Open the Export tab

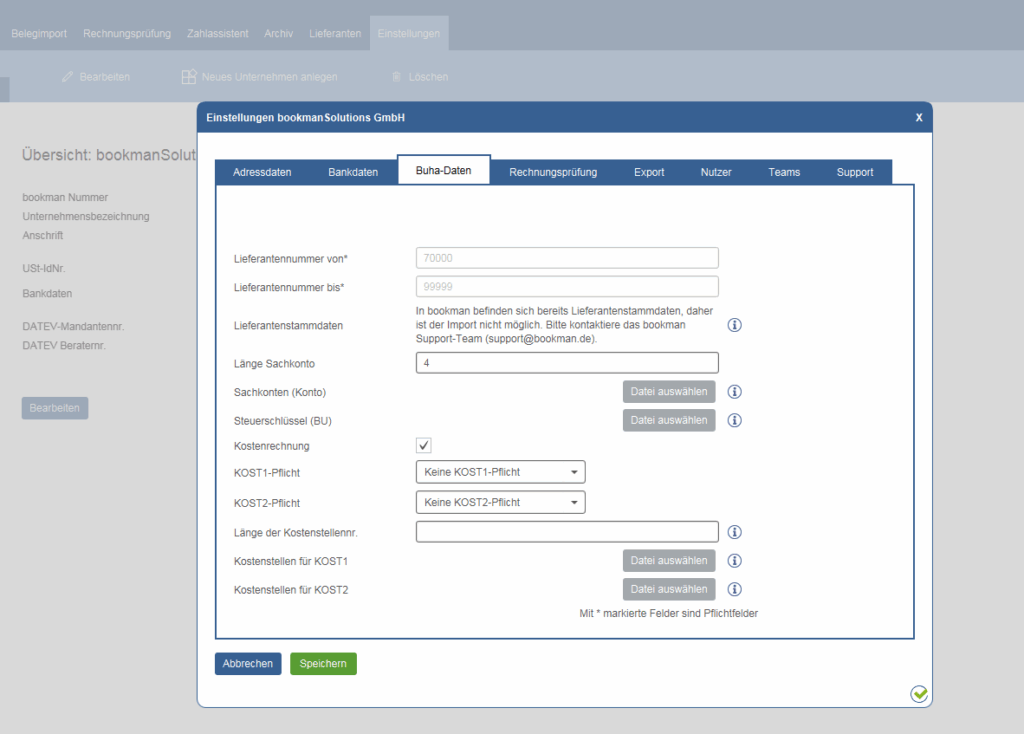pyautogui.click(x=648, y=172)
